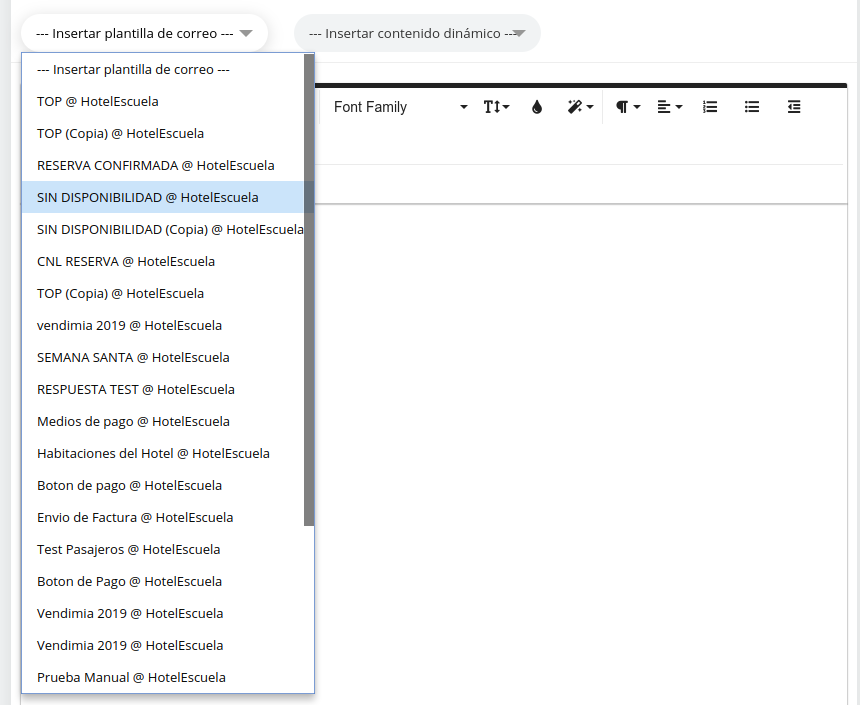Choose Medios de pago @ HotelEscuela
The width and height of the screenshot is (860, 705).
pos(133,421)
